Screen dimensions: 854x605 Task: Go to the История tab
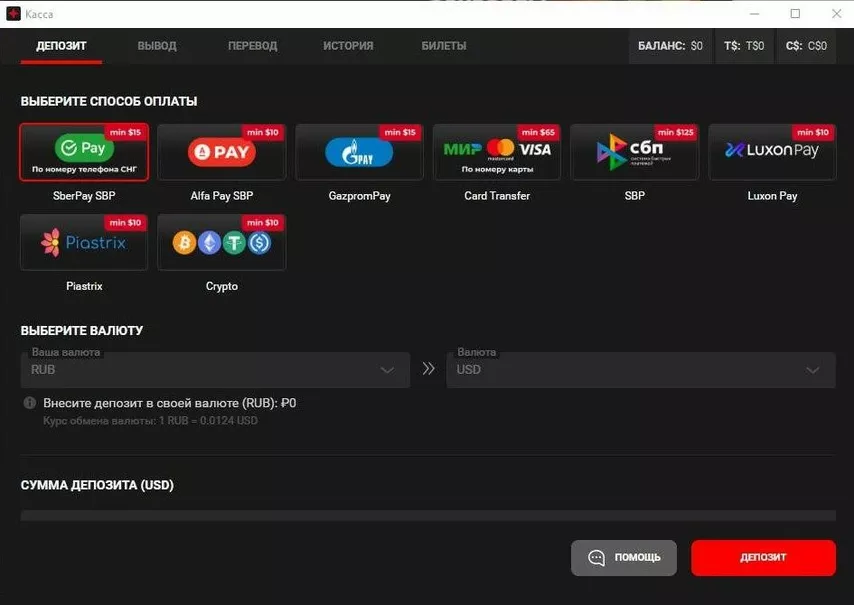click(348, 46)
